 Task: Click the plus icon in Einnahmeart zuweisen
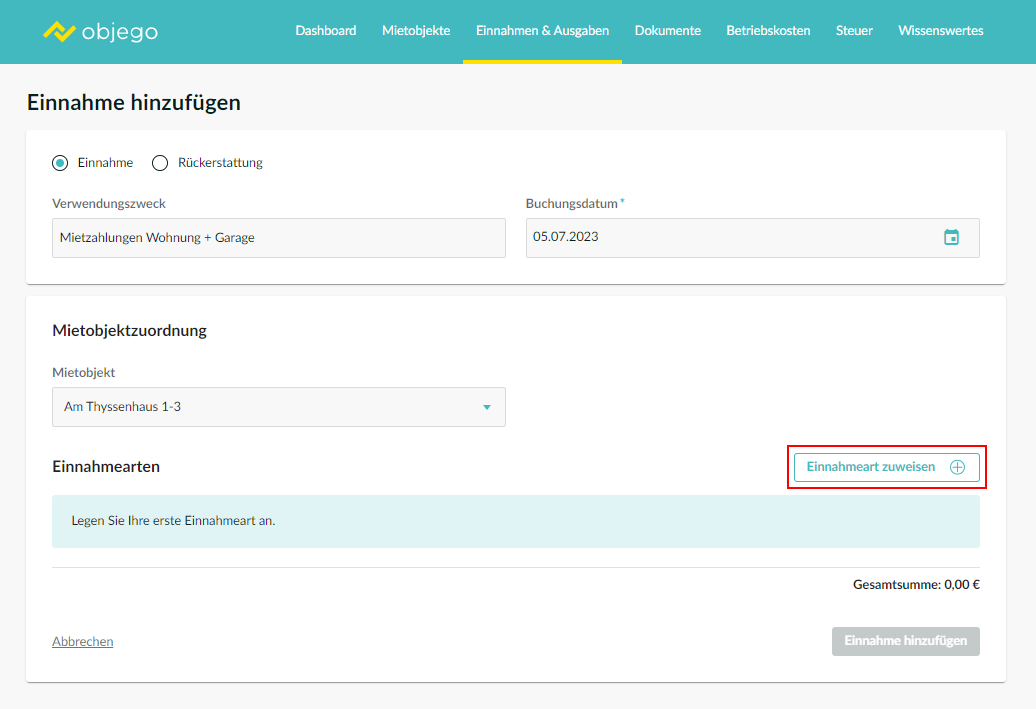(957, 467)
